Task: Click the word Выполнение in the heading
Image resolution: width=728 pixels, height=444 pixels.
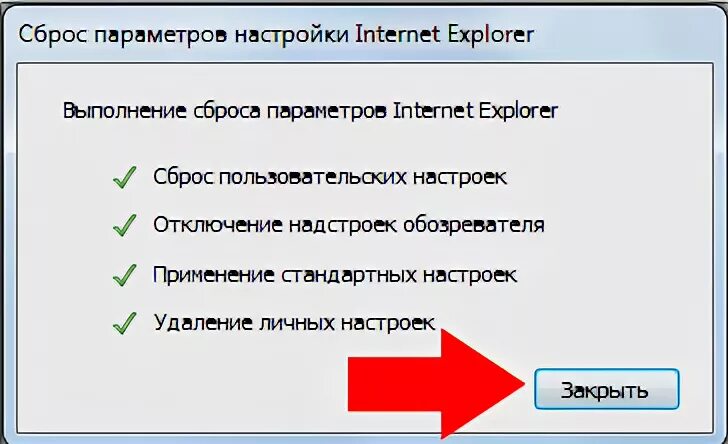Action: (x=124, y=111)
